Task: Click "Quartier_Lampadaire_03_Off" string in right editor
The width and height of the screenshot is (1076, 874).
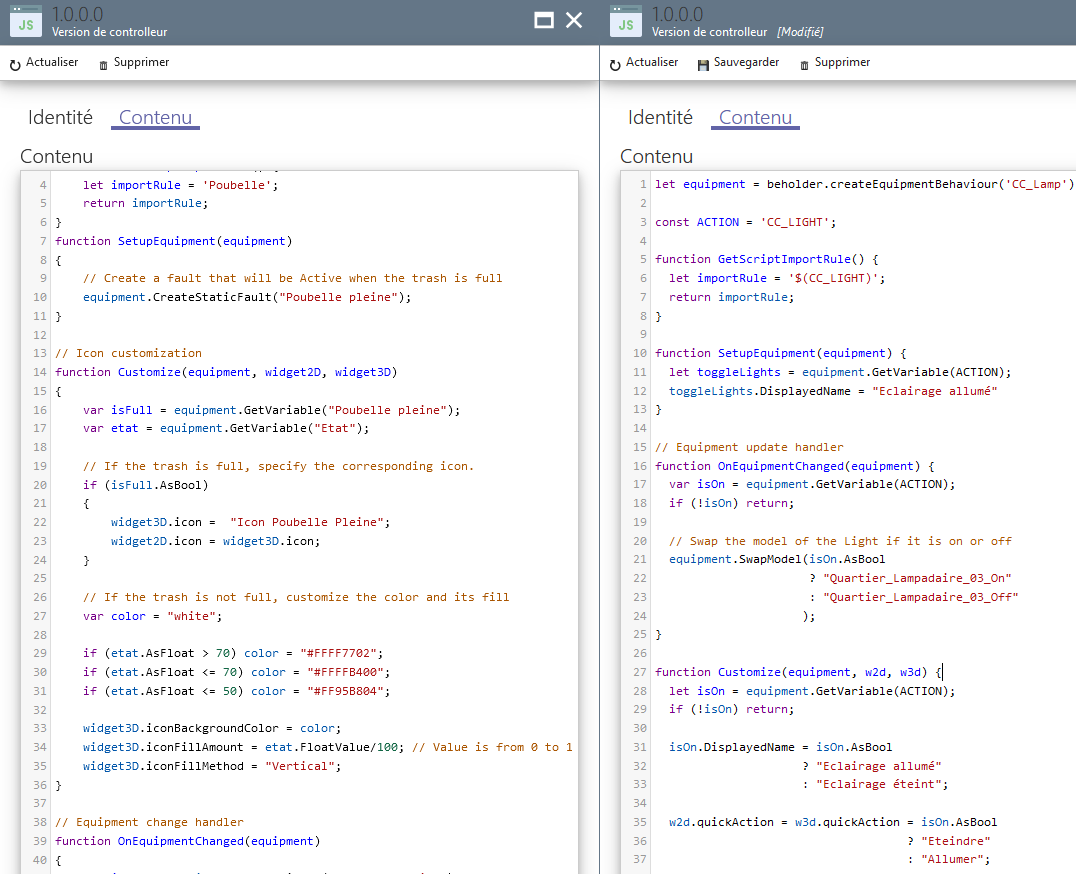Action: (920, 598)
